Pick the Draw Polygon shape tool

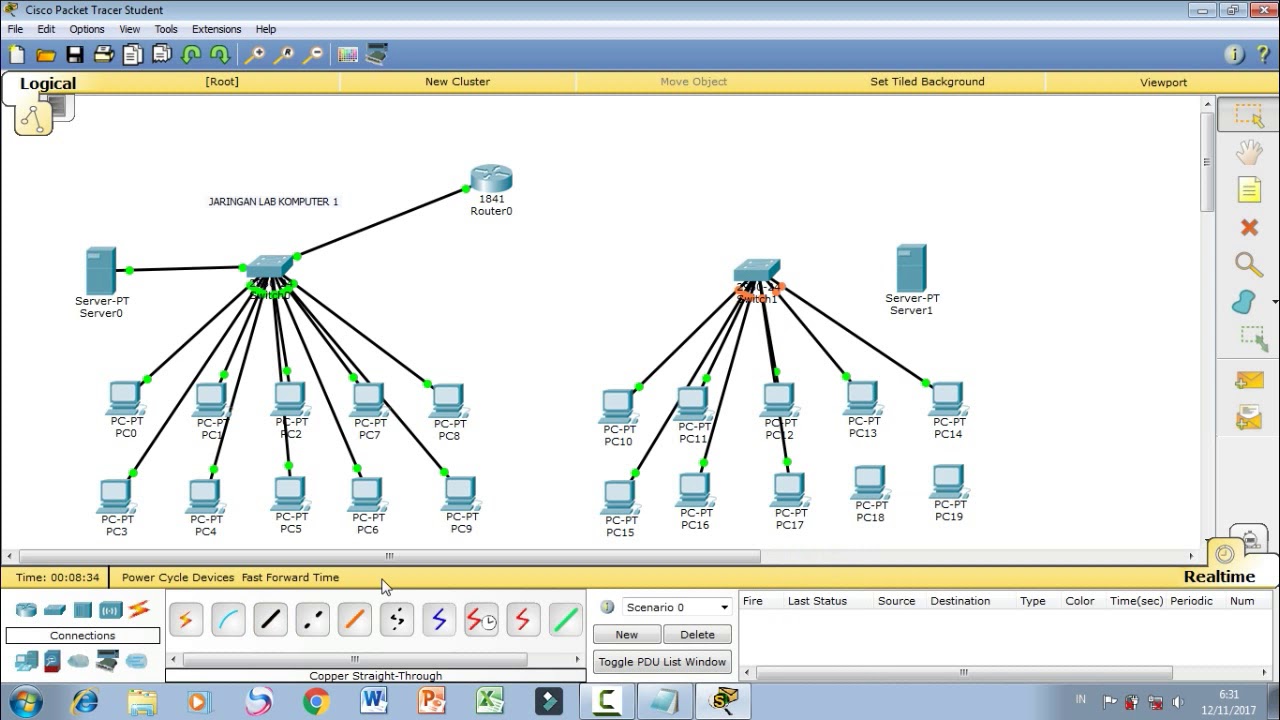1244,301
